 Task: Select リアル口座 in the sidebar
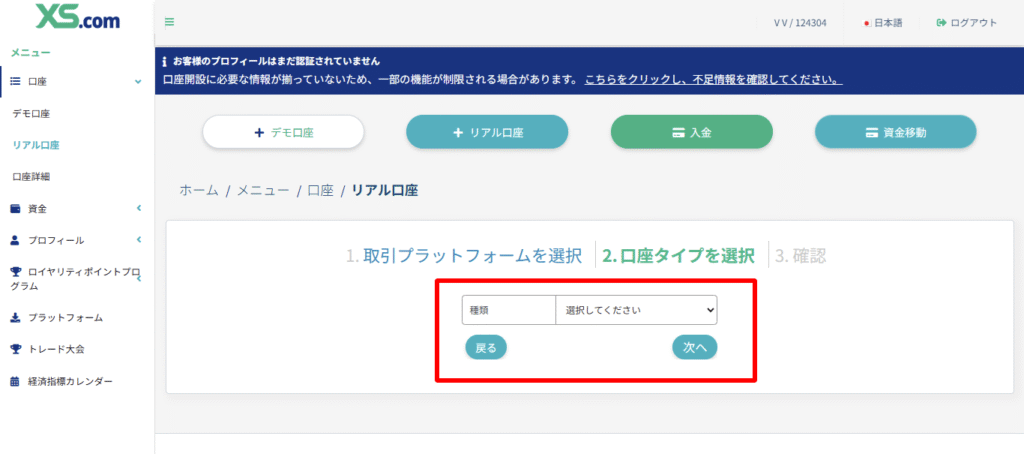(36, 145)
